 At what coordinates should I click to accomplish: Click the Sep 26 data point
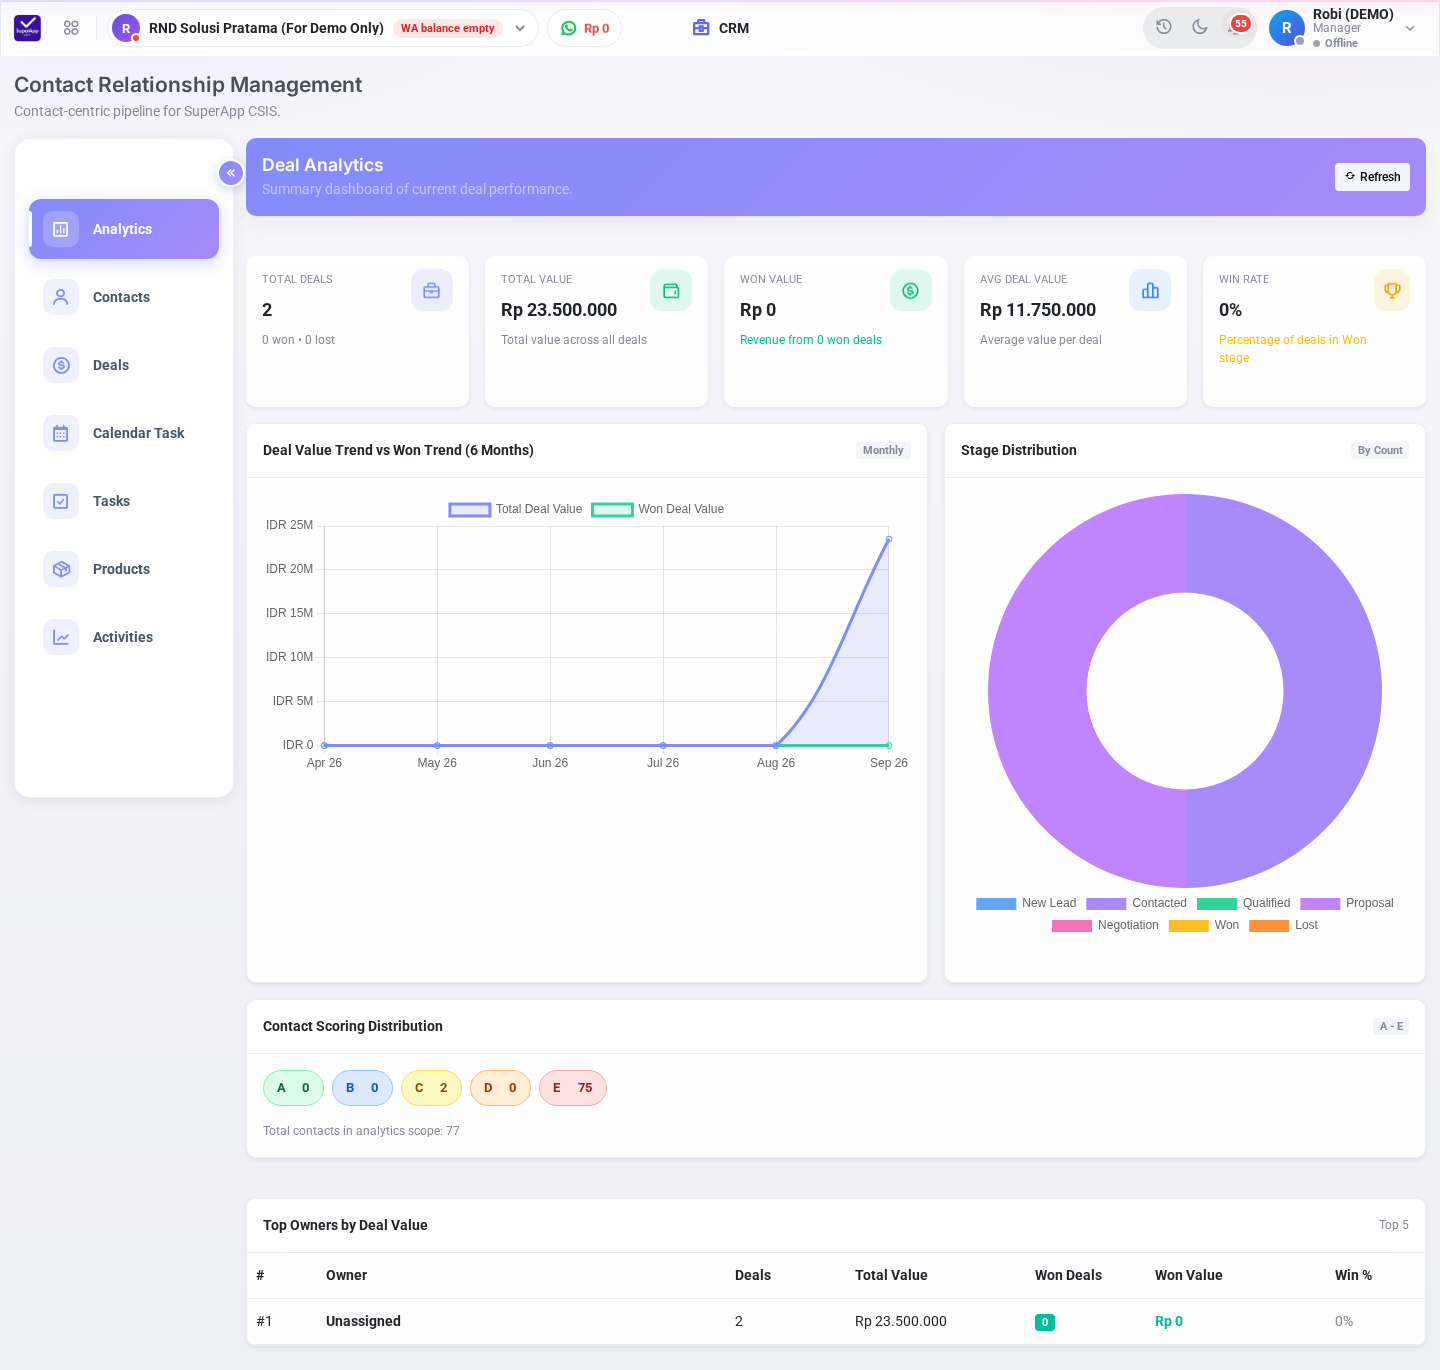pos(889,539)
